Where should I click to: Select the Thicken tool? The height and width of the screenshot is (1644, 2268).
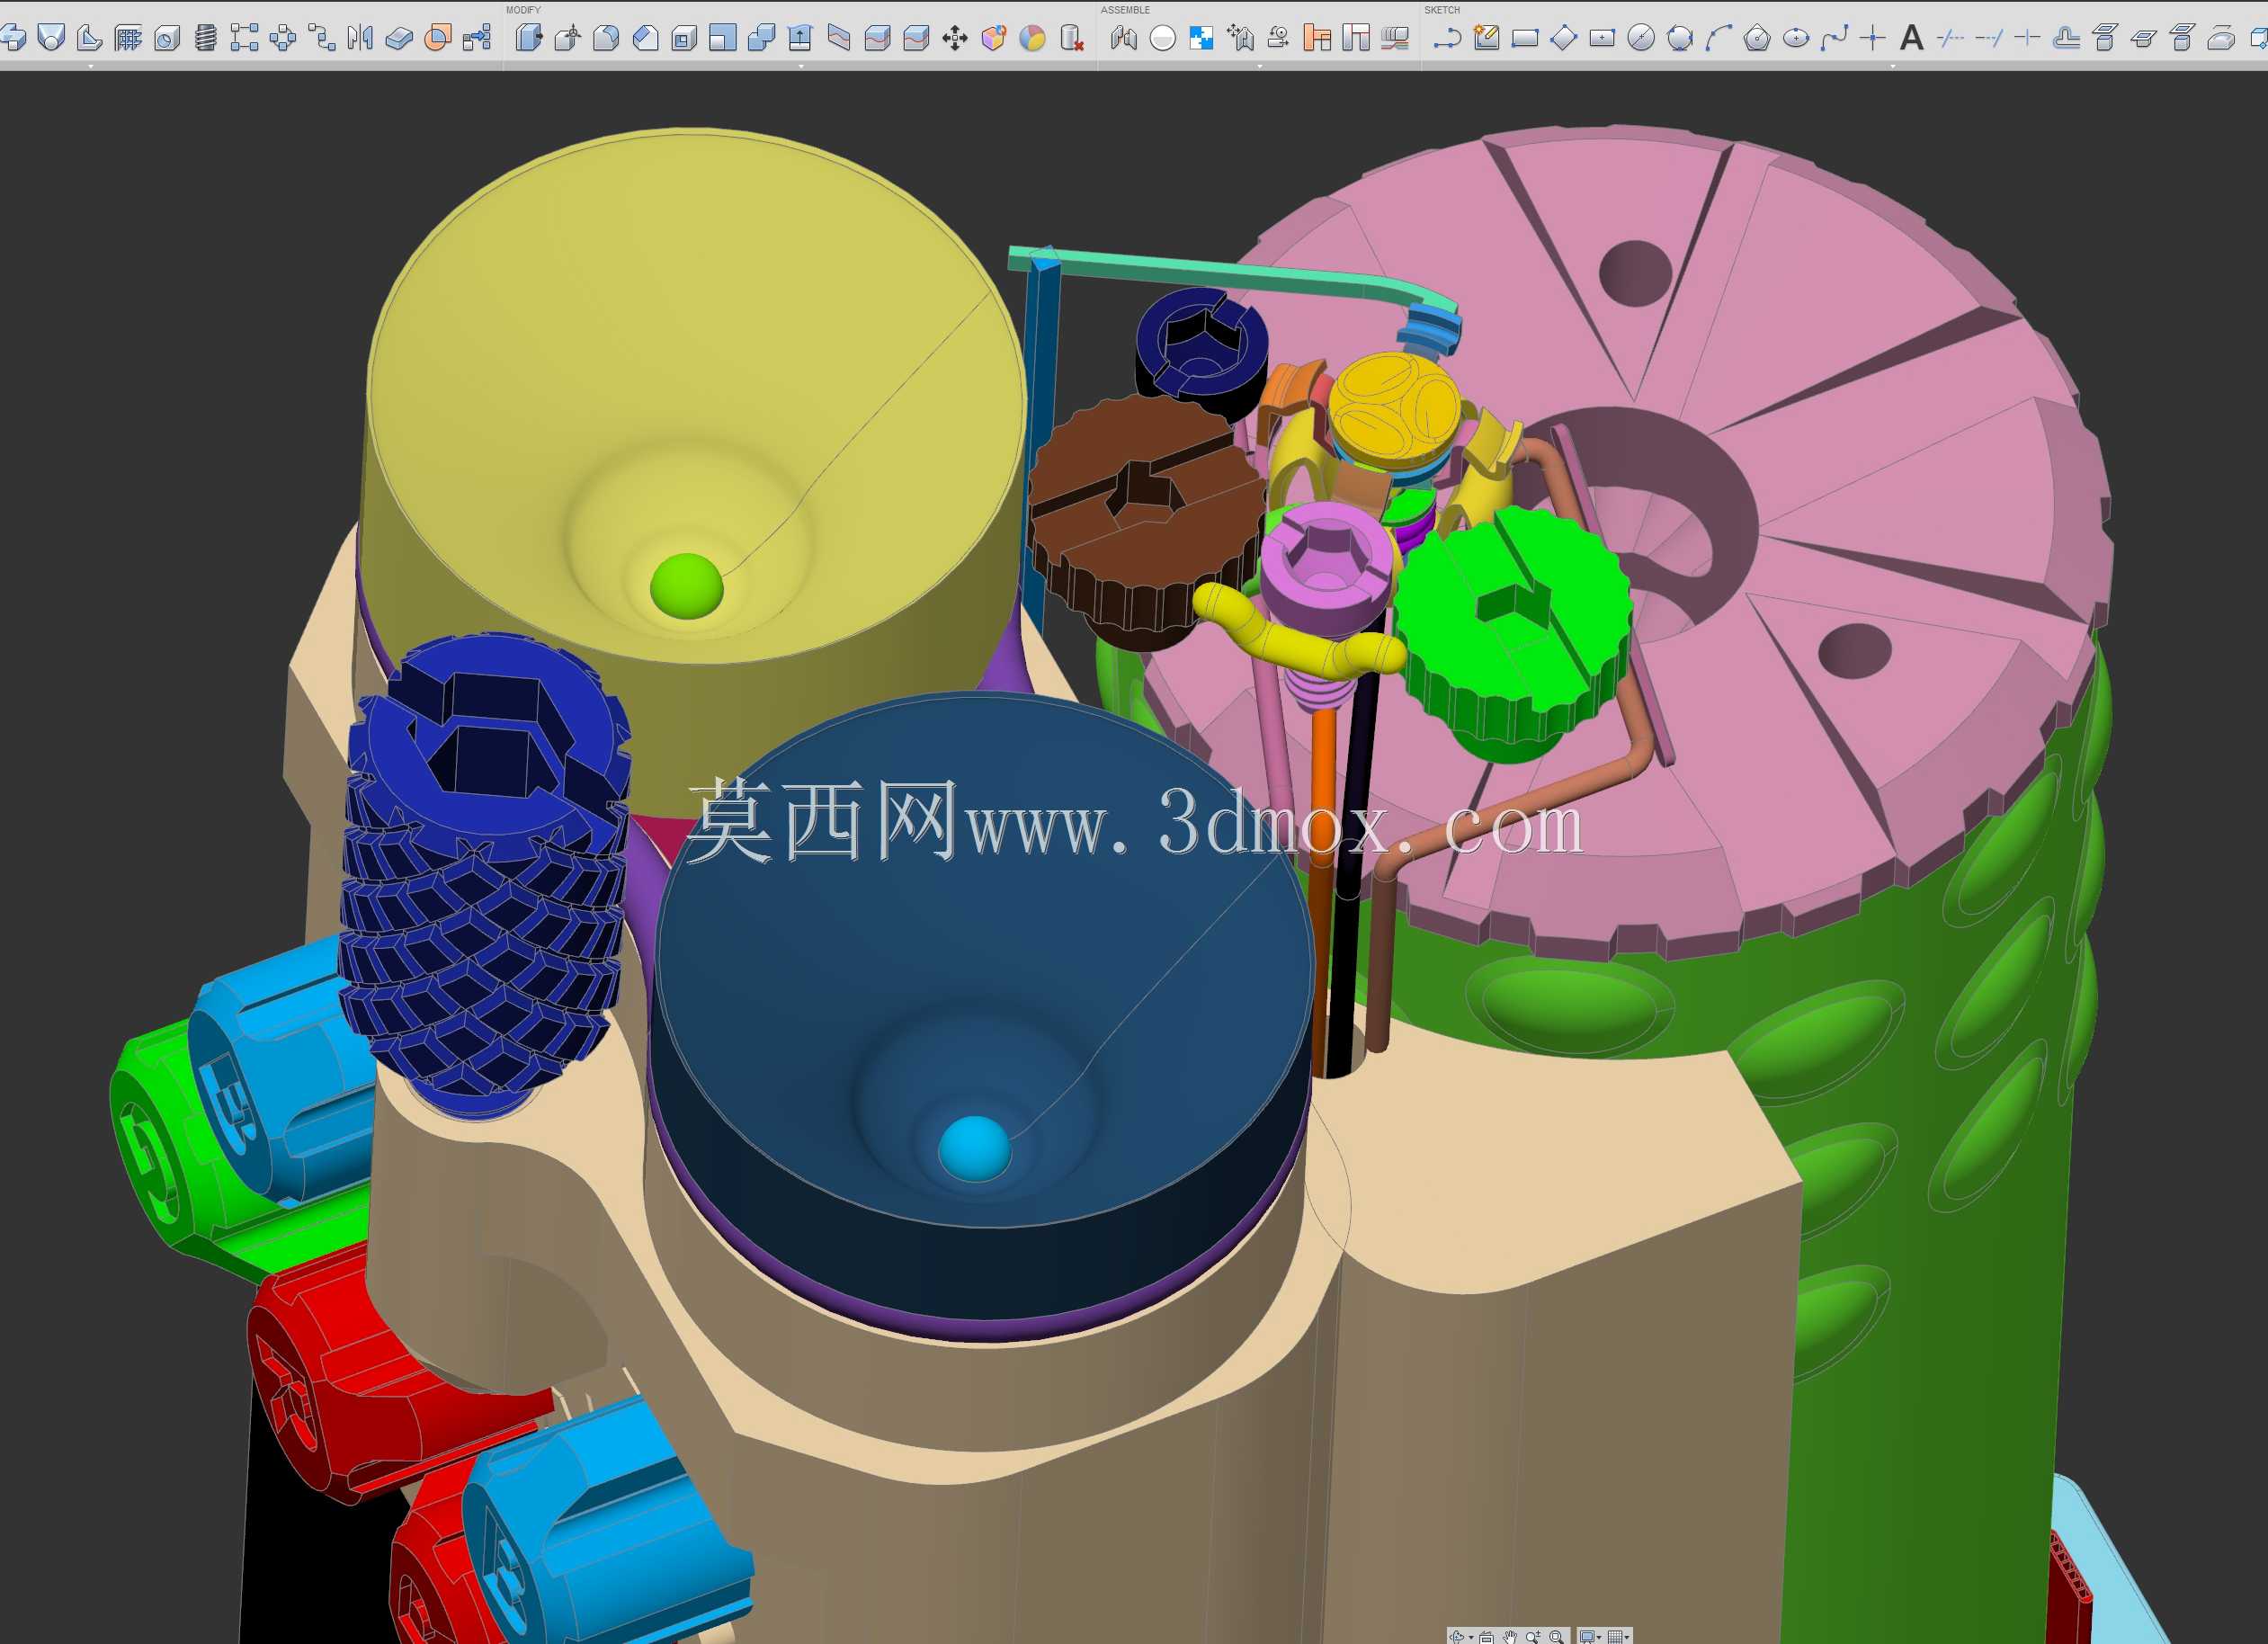(x=399, y=38)
